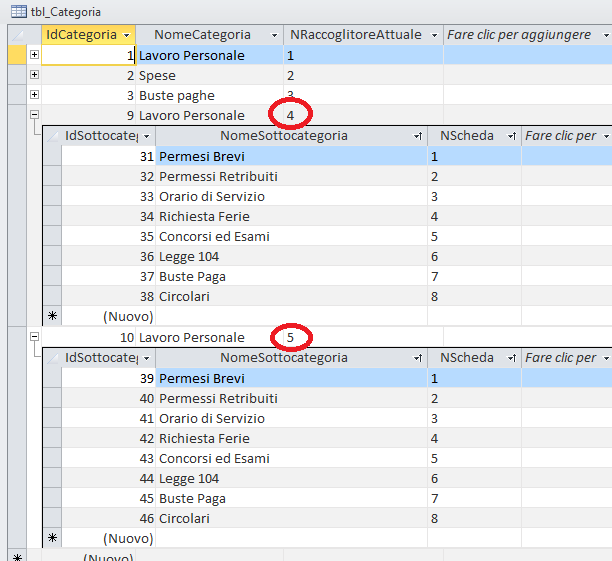Click NRaccoglitoreAttuale value 2 for Spese
The height and width of the screenshot is (561, 612).
tap(363, 75)
